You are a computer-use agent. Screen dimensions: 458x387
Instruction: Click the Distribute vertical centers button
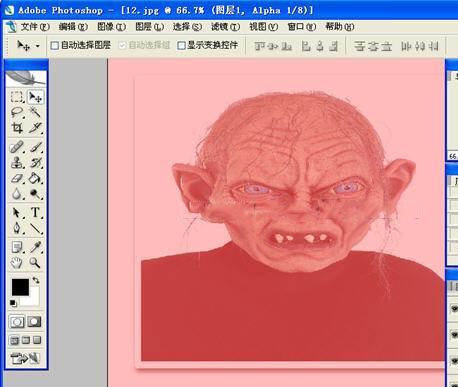(373, 46)
